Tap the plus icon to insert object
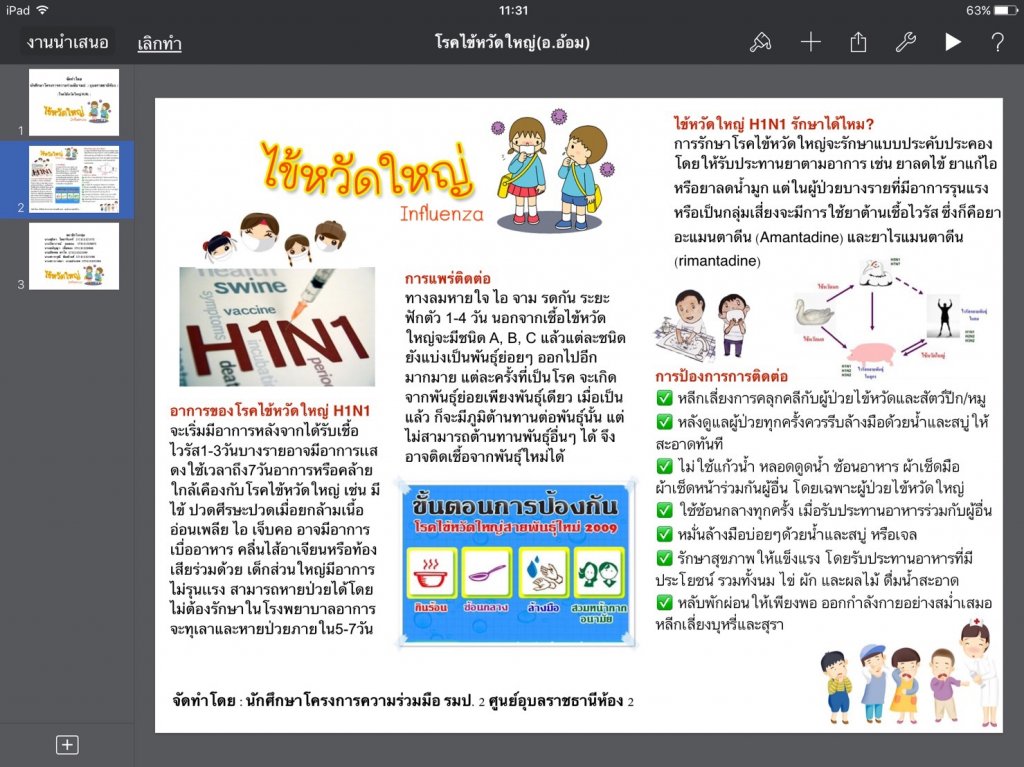This screenshot has width=1024, height=767. pyautogui.click(x=810, y=42)
